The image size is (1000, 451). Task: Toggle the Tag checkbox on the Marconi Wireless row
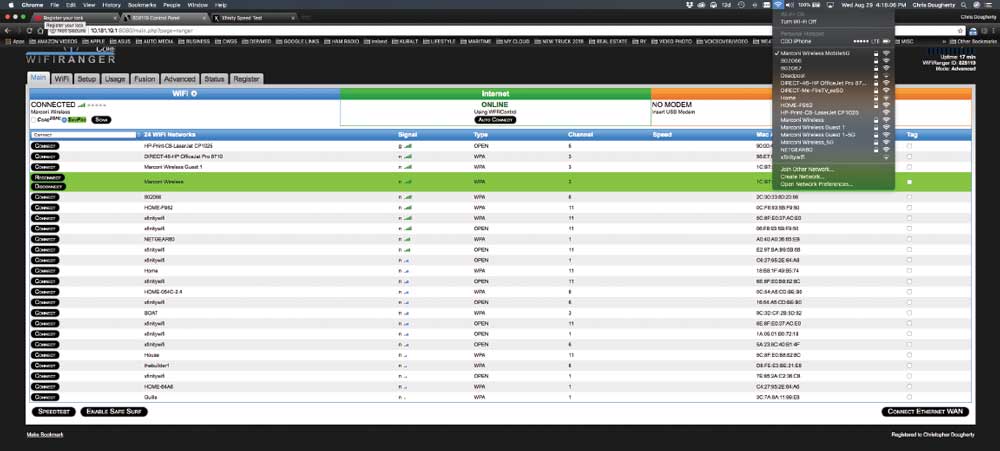click(x=909, y=182)
